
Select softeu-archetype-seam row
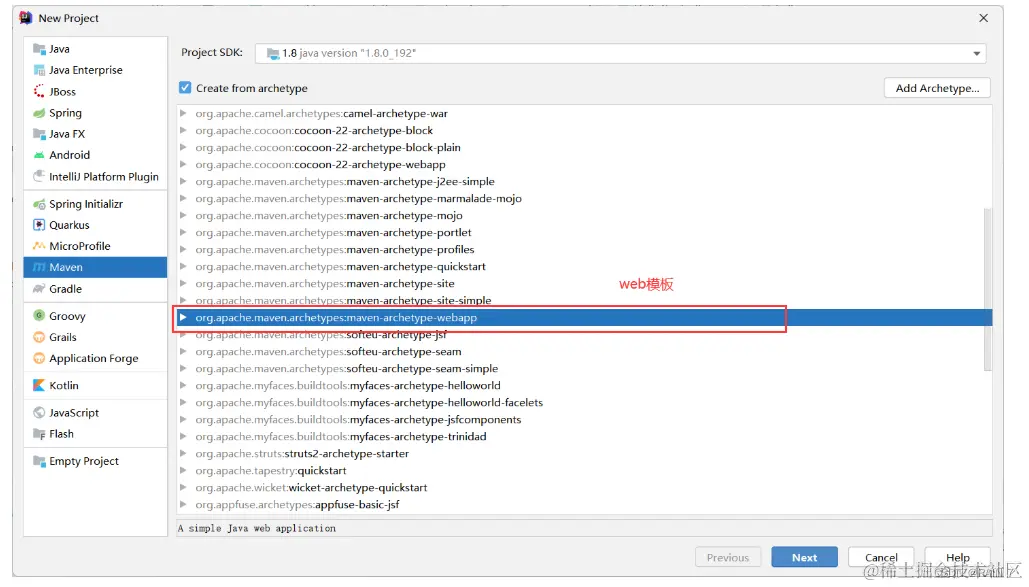click(584, 352)
